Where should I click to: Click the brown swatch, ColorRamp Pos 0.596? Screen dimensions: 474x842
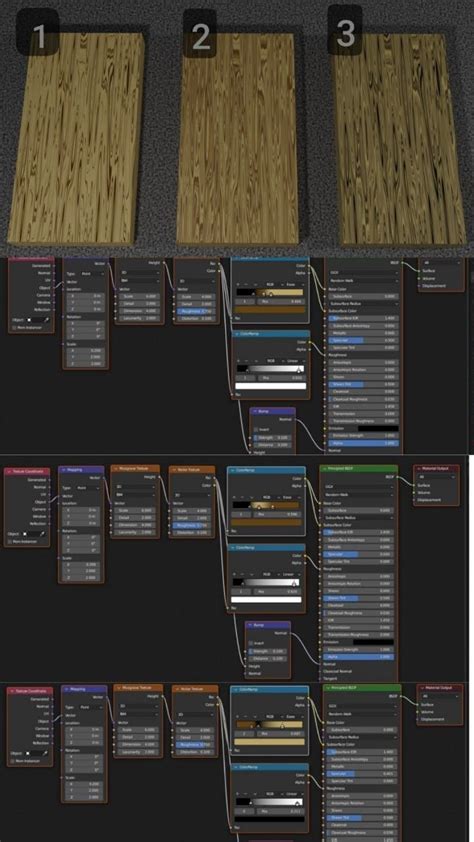(x=267, y=522)
